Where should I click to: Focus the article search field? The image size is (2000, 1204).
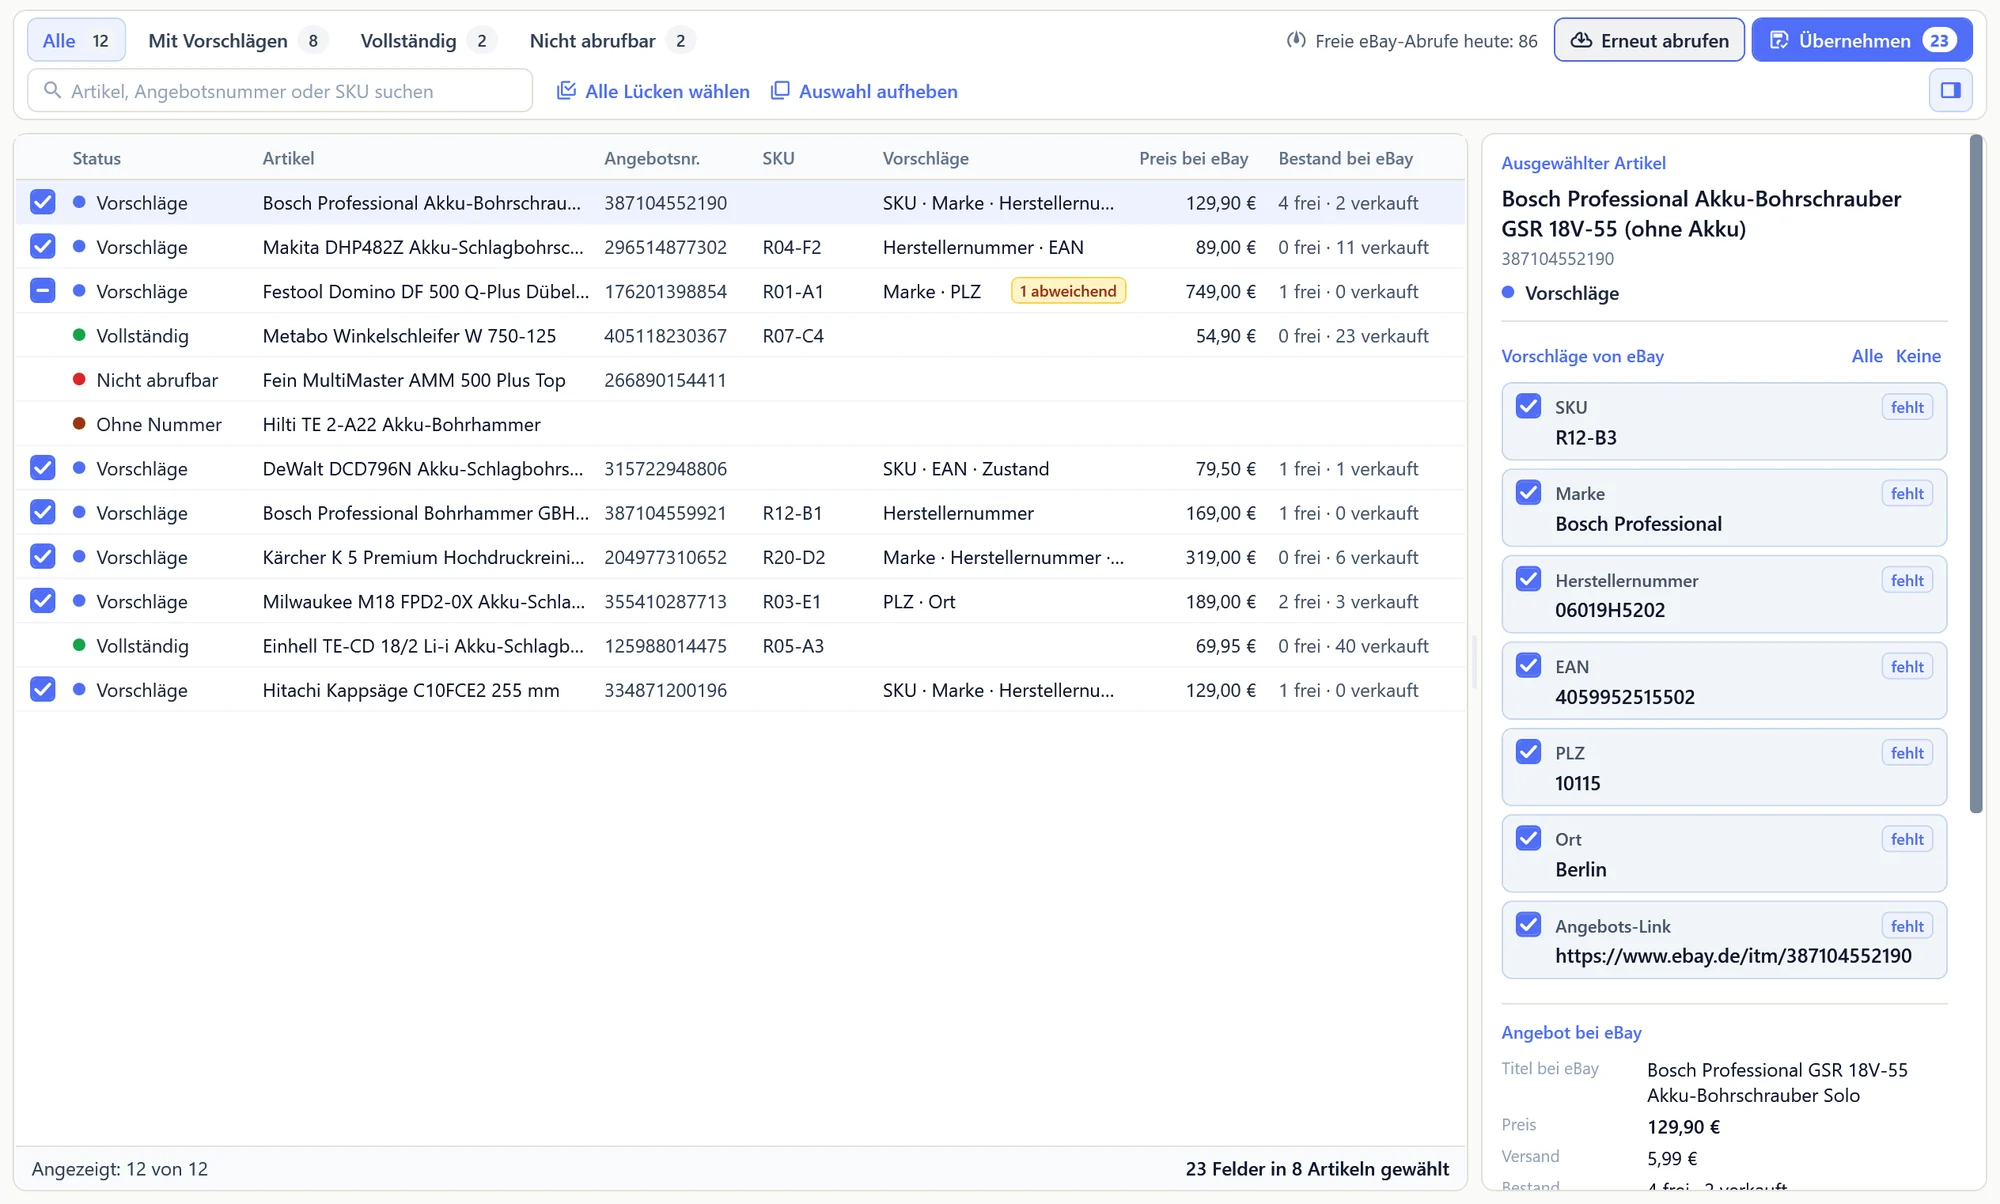pyautogui.click(x=280, y=91)
